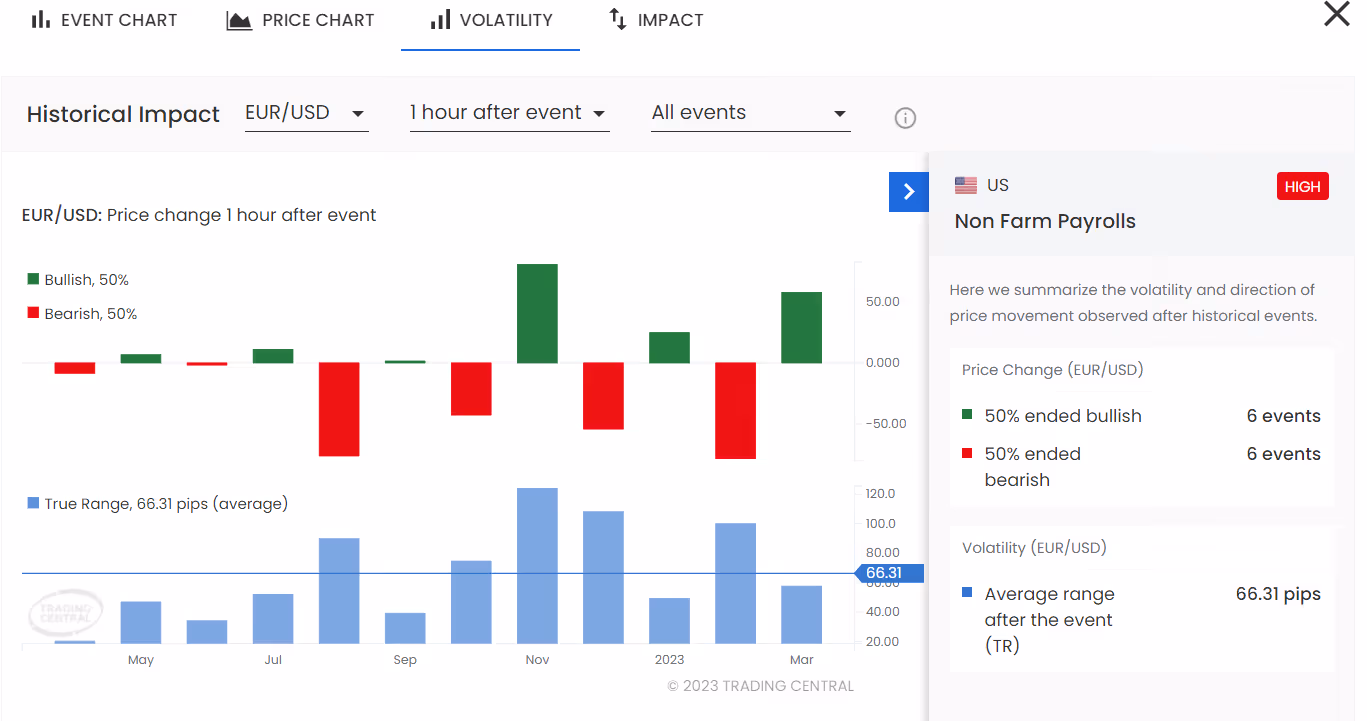Switch to the Impact tab

(656, 20)
